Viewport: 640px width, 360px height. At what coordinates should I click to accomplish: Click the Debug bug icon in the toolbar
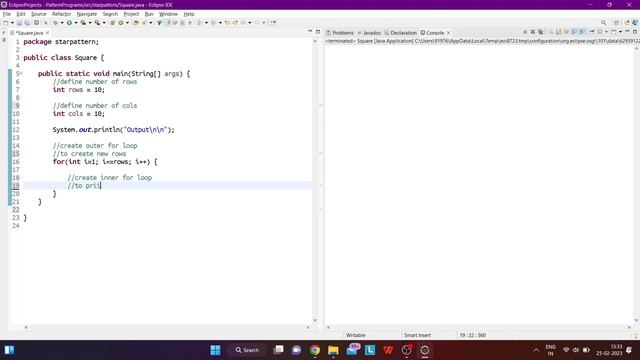point(55,23)
